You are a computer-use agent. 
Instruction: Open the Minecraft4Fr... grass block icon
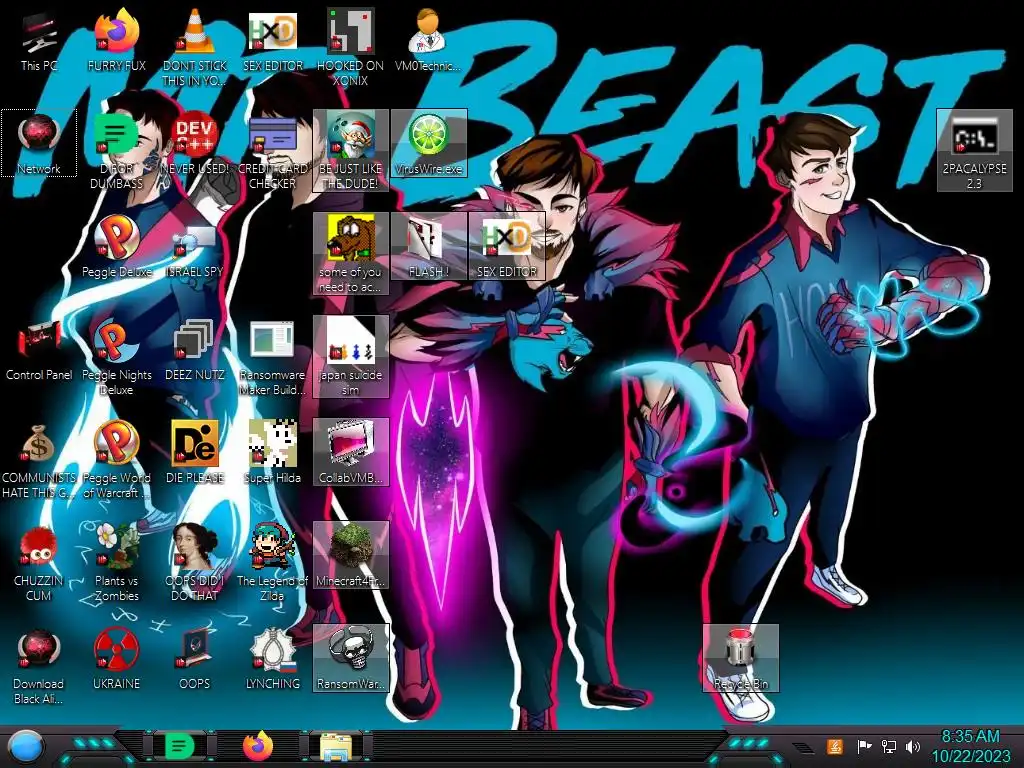click(351, 556)
